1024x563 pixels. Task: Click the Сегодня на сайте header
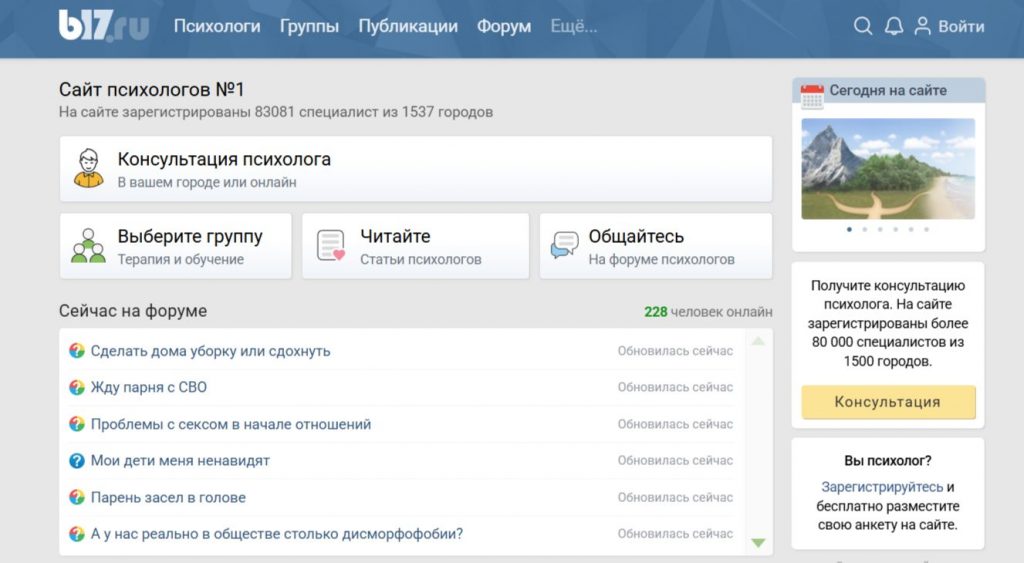pos(888,90)
